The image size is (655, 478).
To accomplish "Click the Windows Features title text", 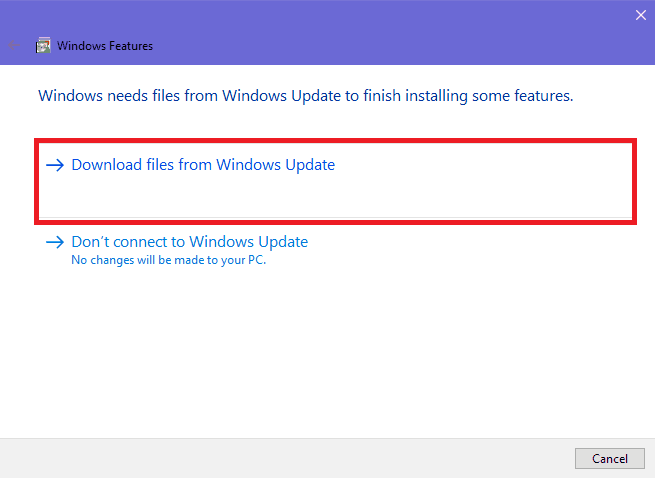I will click(x=105, y=46).
